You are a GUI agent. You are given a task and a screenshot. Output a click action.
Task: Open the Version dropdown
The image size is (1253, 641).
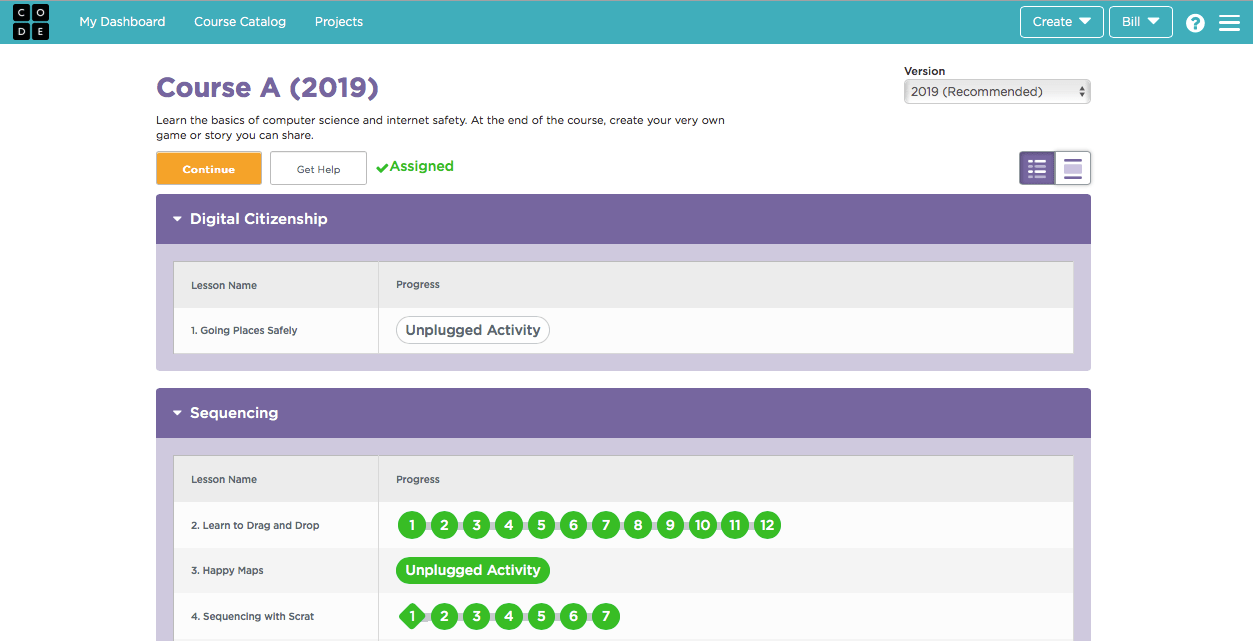point(996,90)
